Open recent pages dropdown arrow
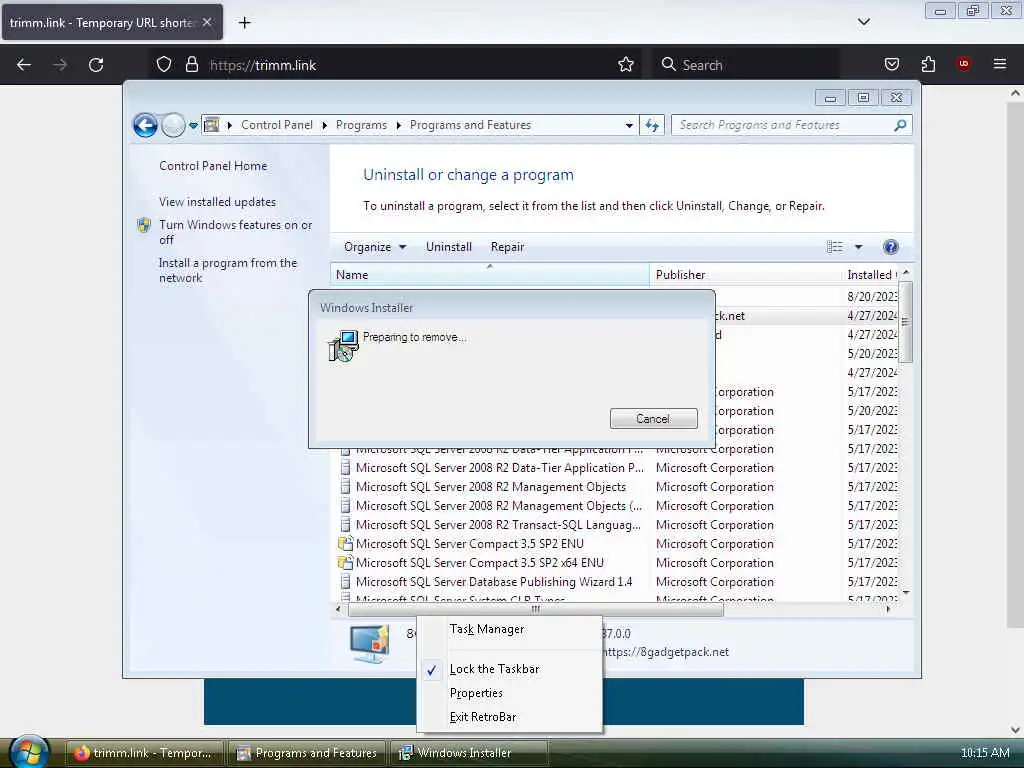 (x=193, y=125)
